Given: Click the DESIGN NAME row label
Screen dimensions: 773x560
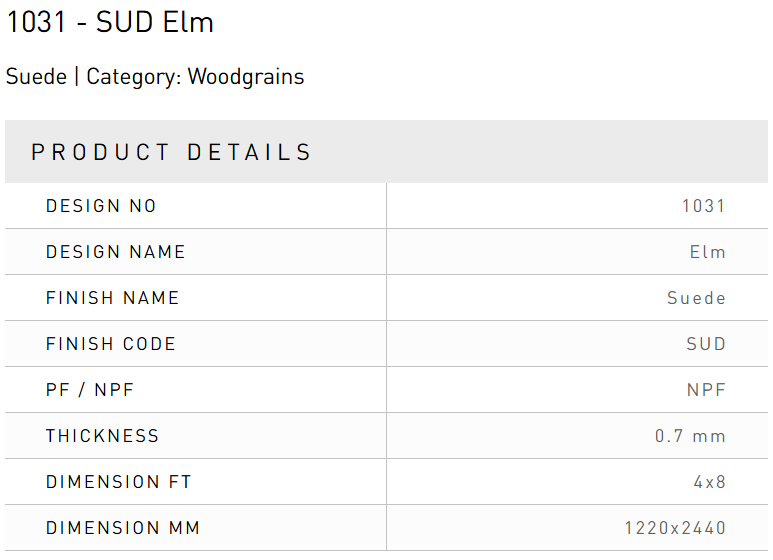Looking at the screenshot, I should click(x=116, y=252).
